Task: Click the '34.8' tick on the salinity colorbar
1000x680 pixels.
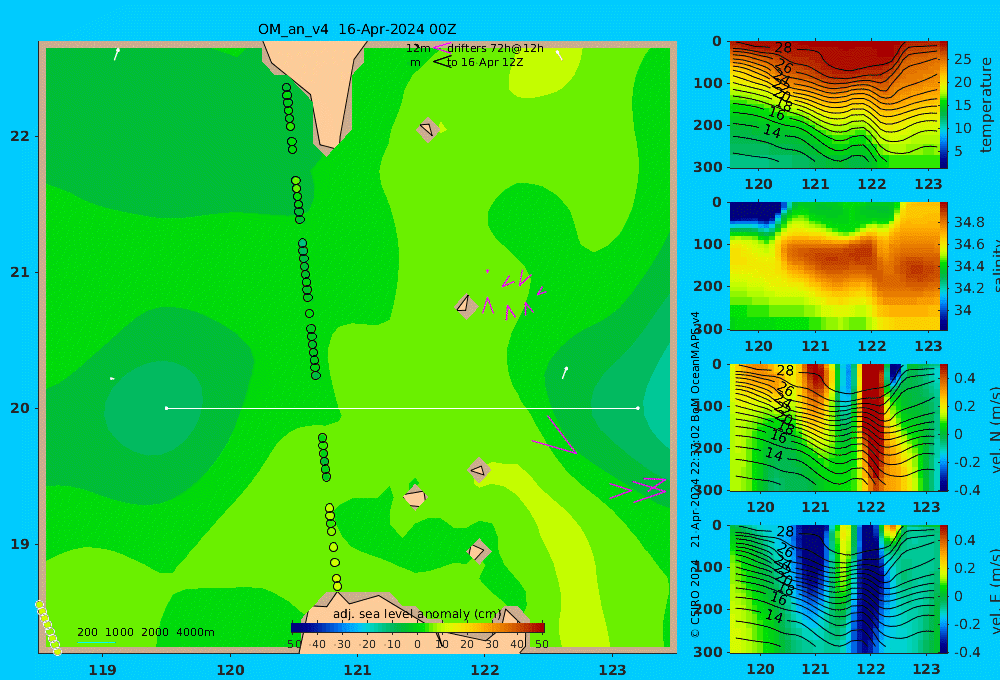Action: click(x=969, y=222)
